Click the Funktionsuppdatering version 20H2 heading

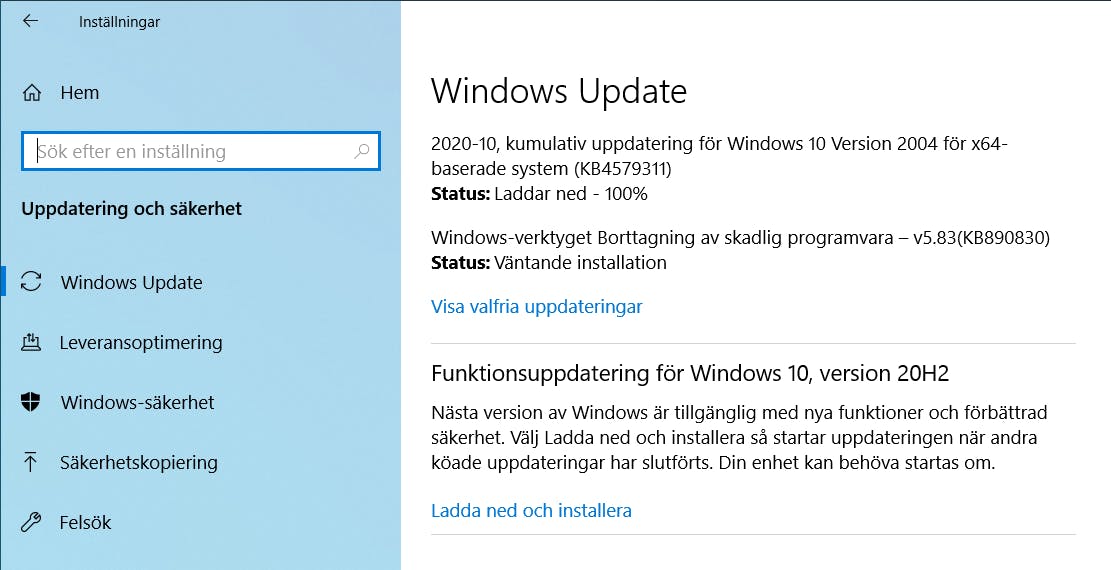click(x=689, y=373)
